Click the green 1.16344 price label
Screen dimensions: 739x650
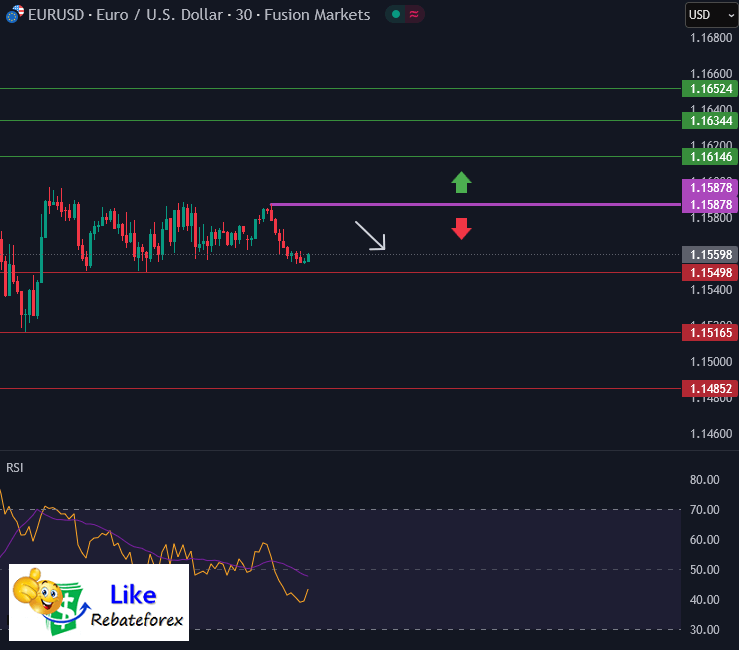(x=708, y=121)
